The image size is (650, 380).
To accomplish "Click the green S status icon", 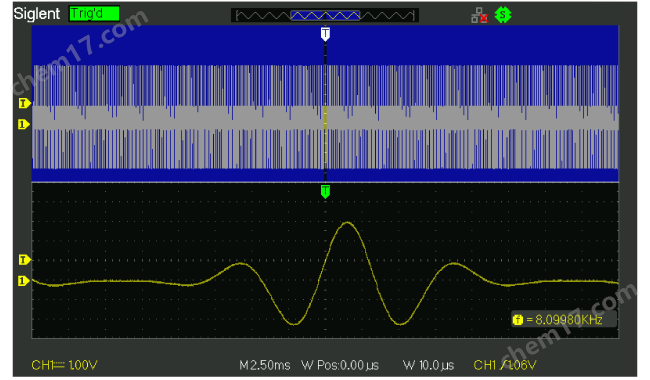I will [x=503, y=15].
